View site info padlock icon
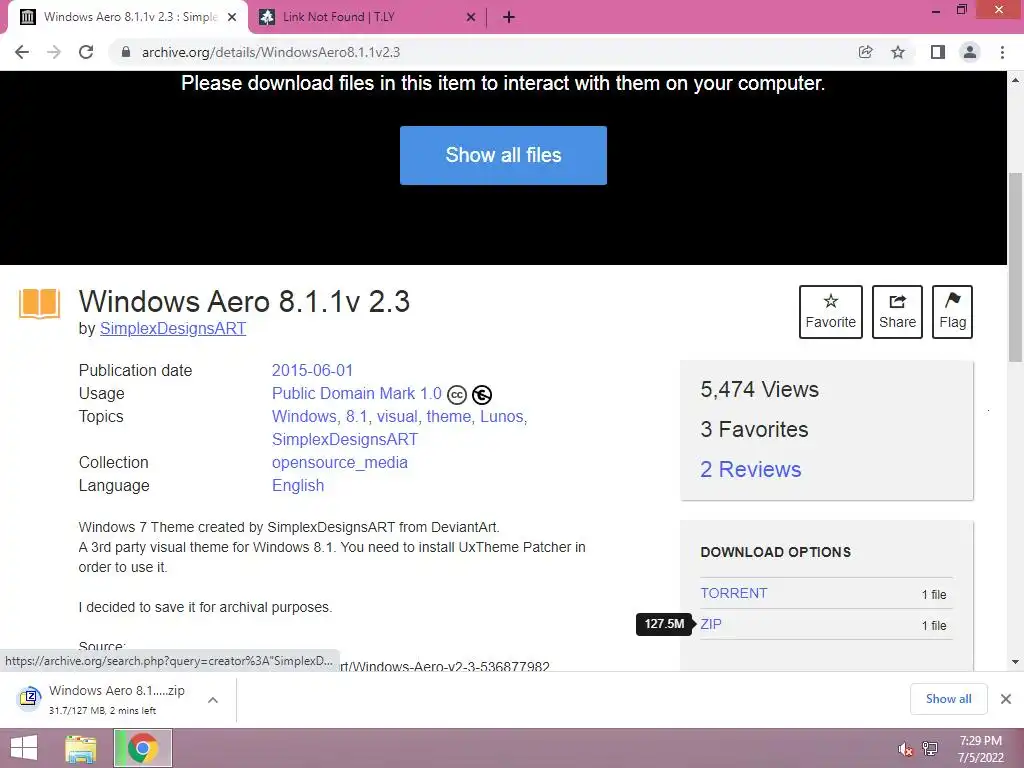Image resolution: width=1024 pixels, height=768 pixels. click(126, 52)
